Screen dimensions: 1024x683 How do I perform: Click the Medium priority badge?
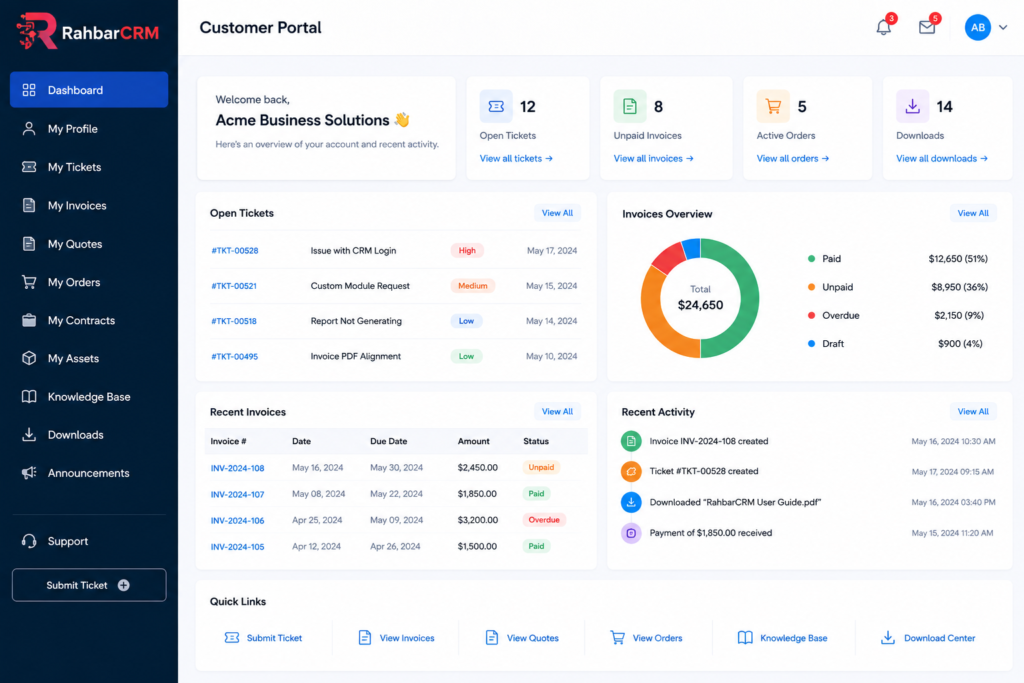(472, 286)
